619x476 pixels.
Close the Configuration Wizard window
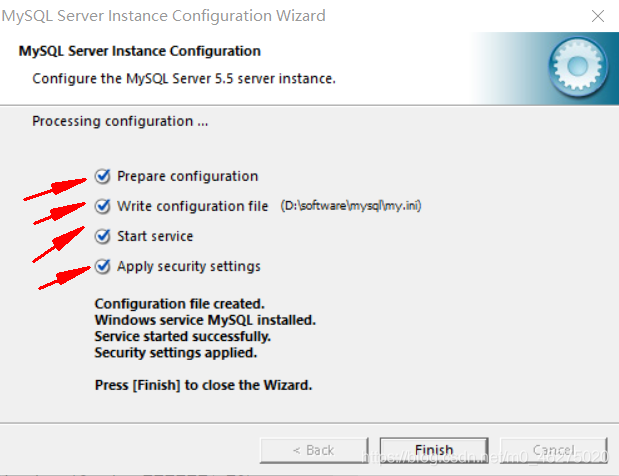(x=597, y=16)
